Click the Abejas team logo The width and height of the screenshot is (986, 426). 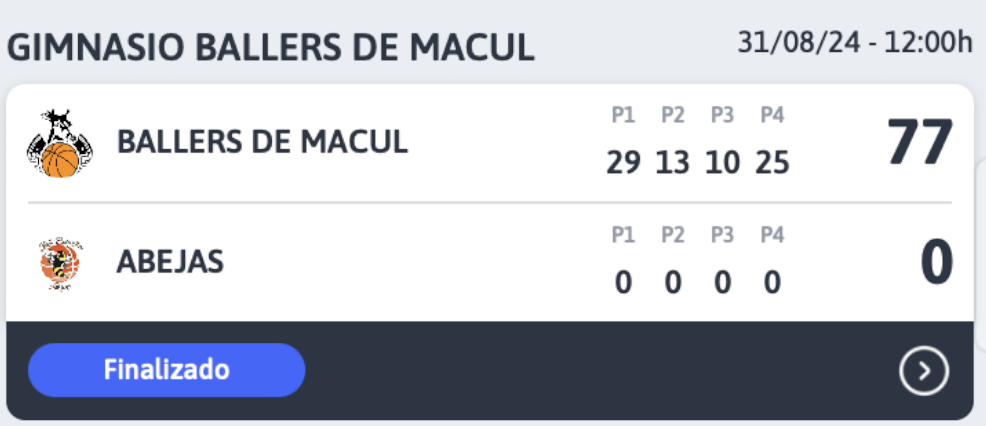(x=60, y=264)
